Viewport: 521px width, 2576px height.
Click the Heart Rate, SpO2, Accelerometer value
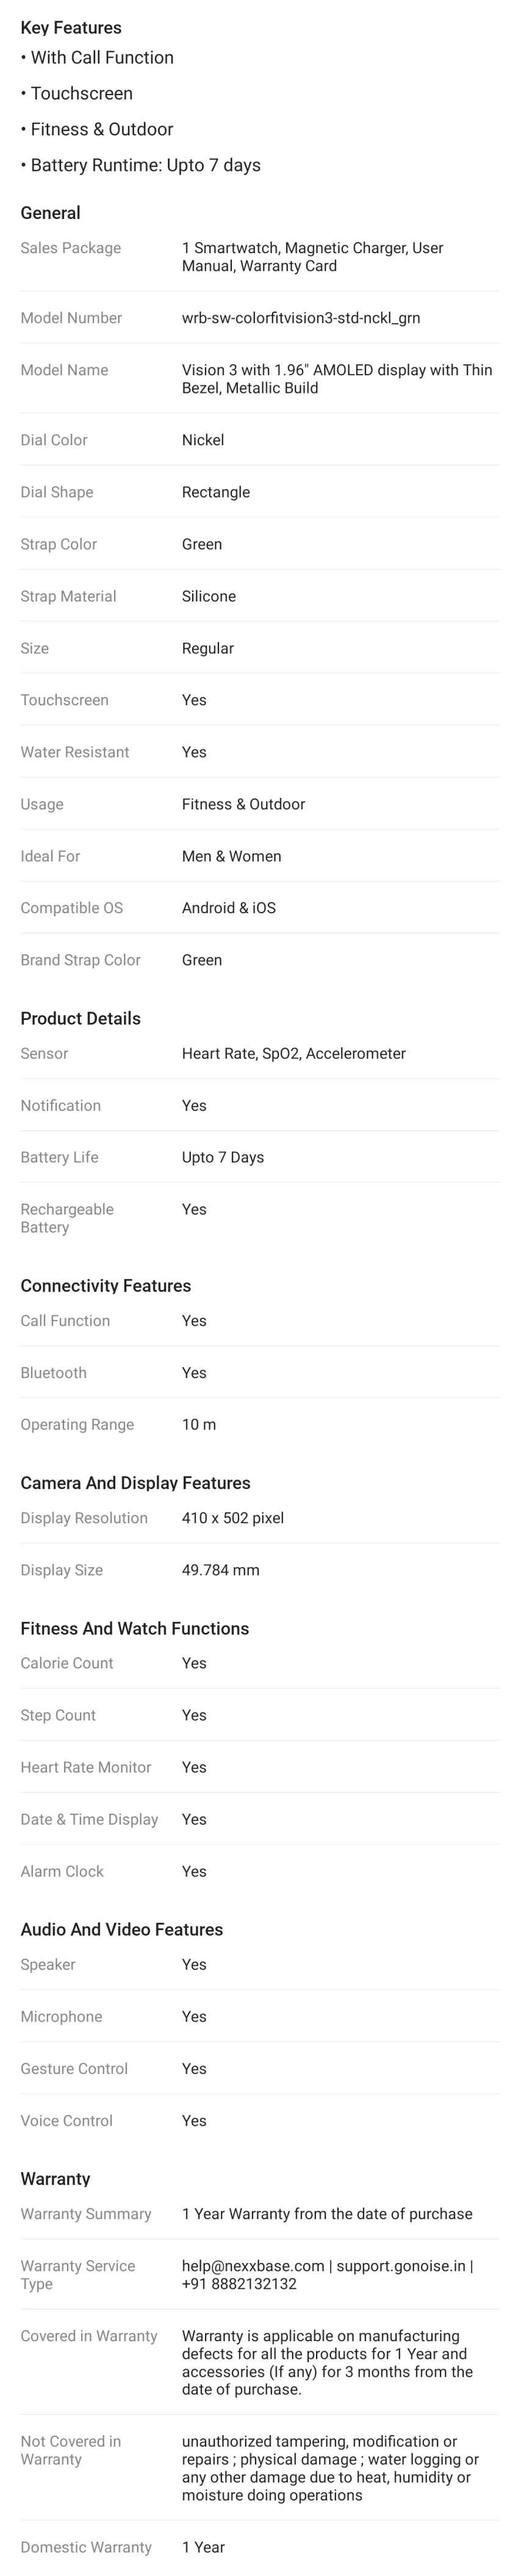coord(294,1053)
